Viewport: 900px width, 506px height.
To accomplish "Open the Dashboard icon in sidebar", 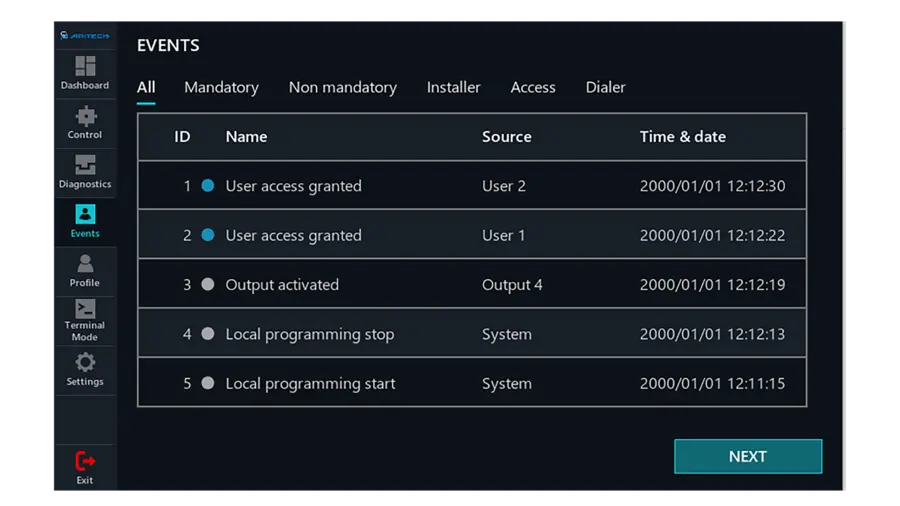I will pos(85,67).
